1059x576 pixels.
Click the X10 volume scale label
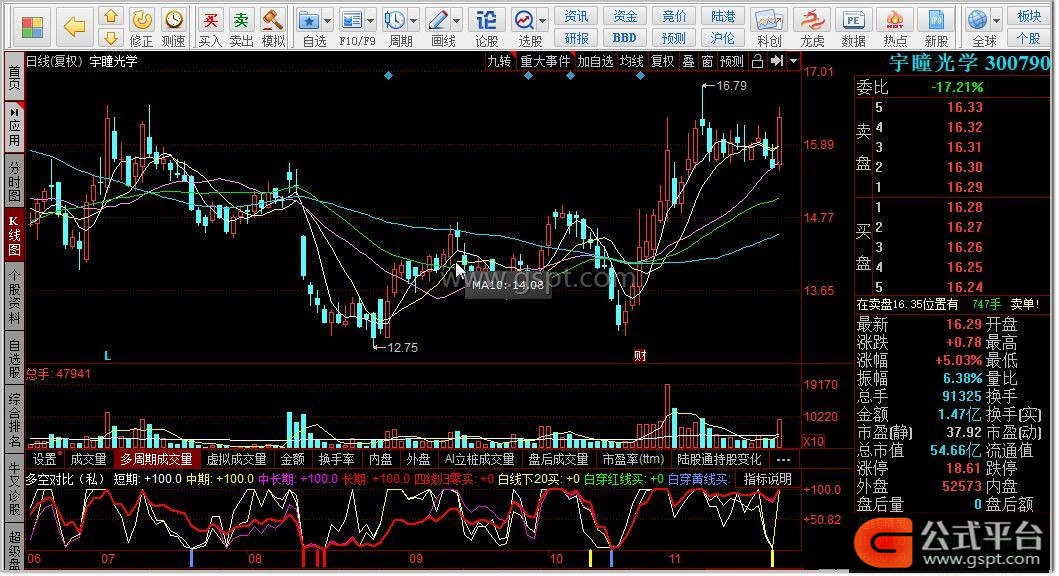pos(812,442)
